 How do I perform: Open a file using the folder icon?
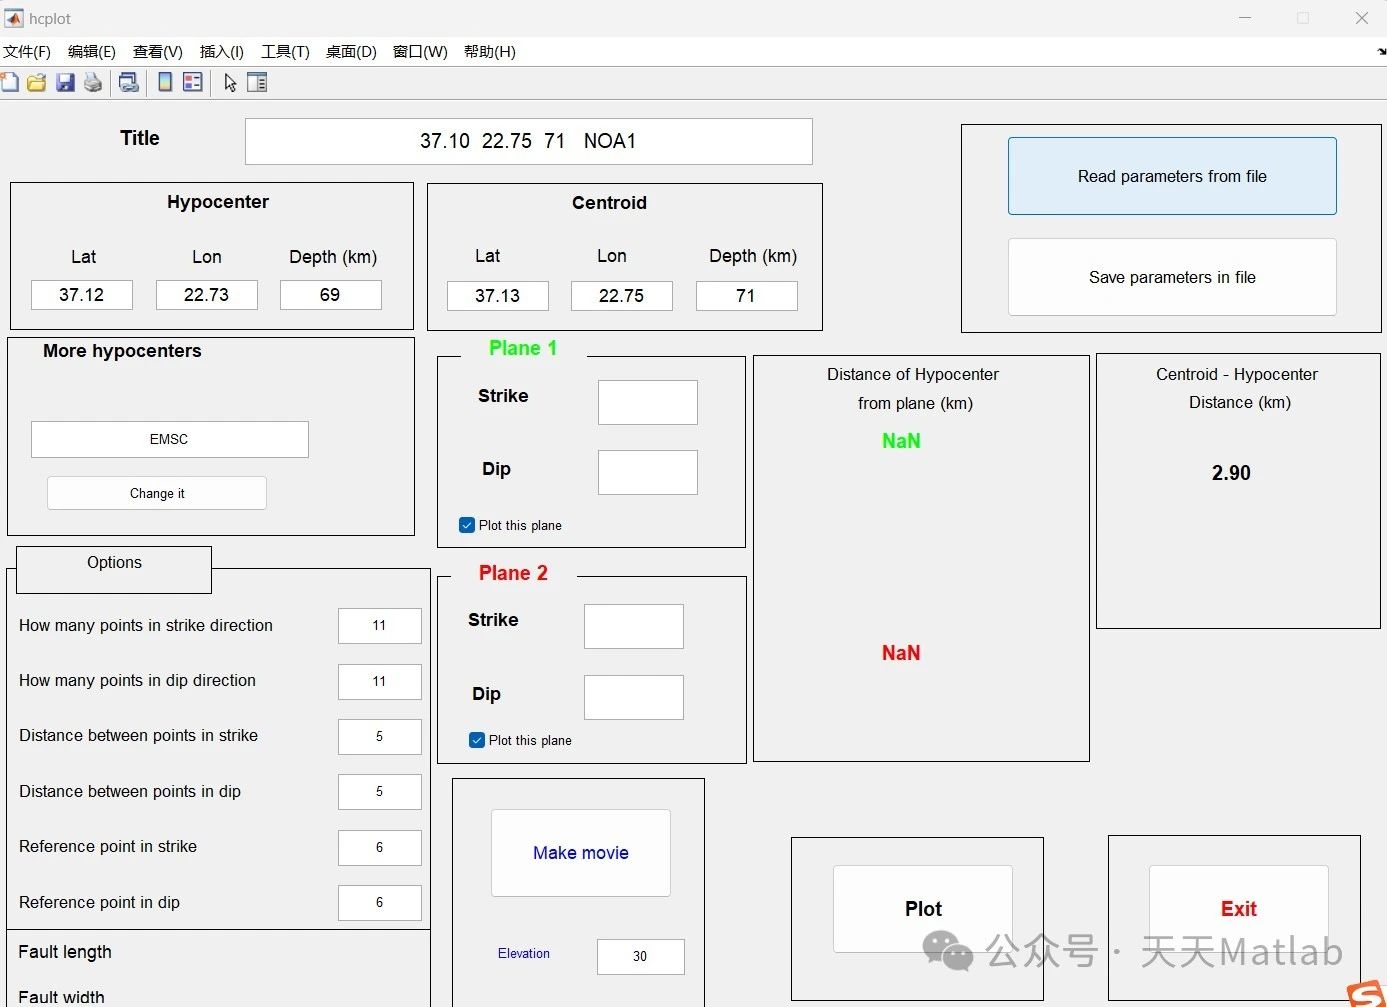37,83
